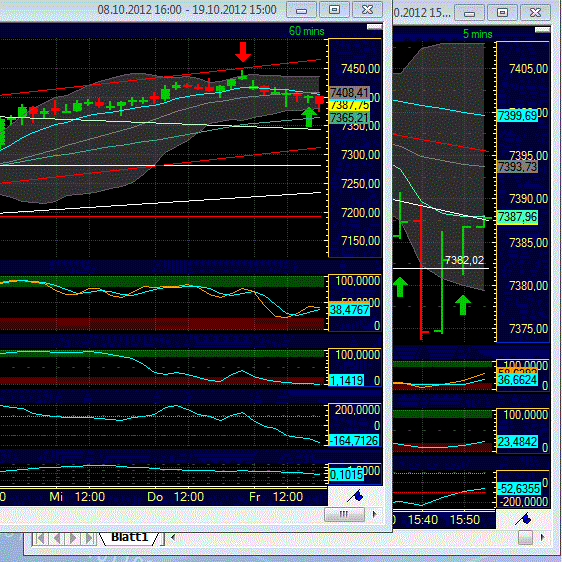This screenshot has width=562, height=562.
Task: Select the Blatt1 sheet tab
Action: point(129,537)
